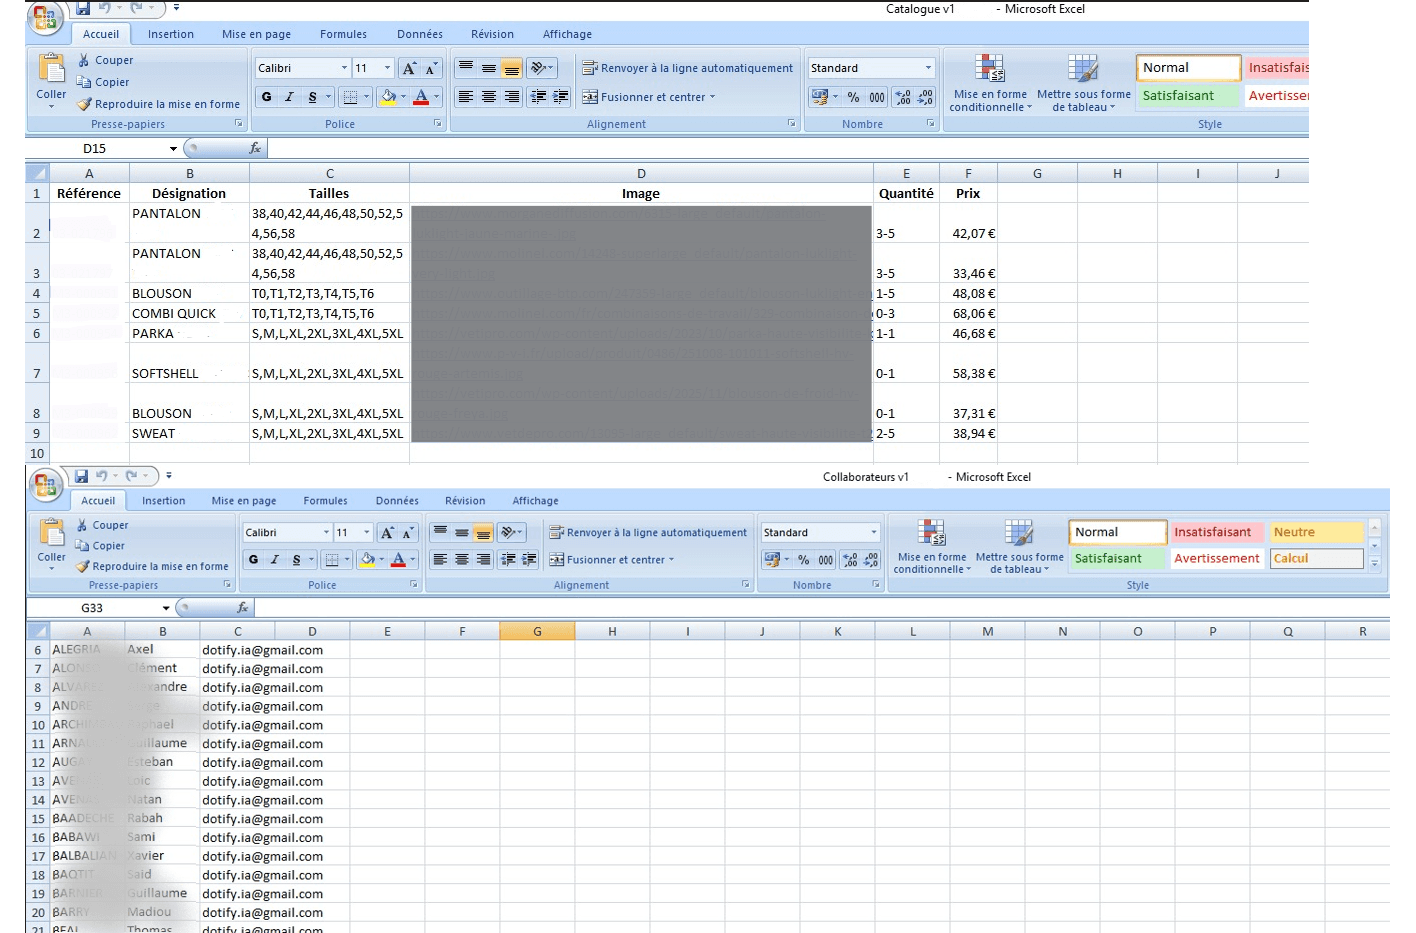Save the Collaborateurs v1 workbook
This screenshot has width=1416, height=933.
[82, 476]
